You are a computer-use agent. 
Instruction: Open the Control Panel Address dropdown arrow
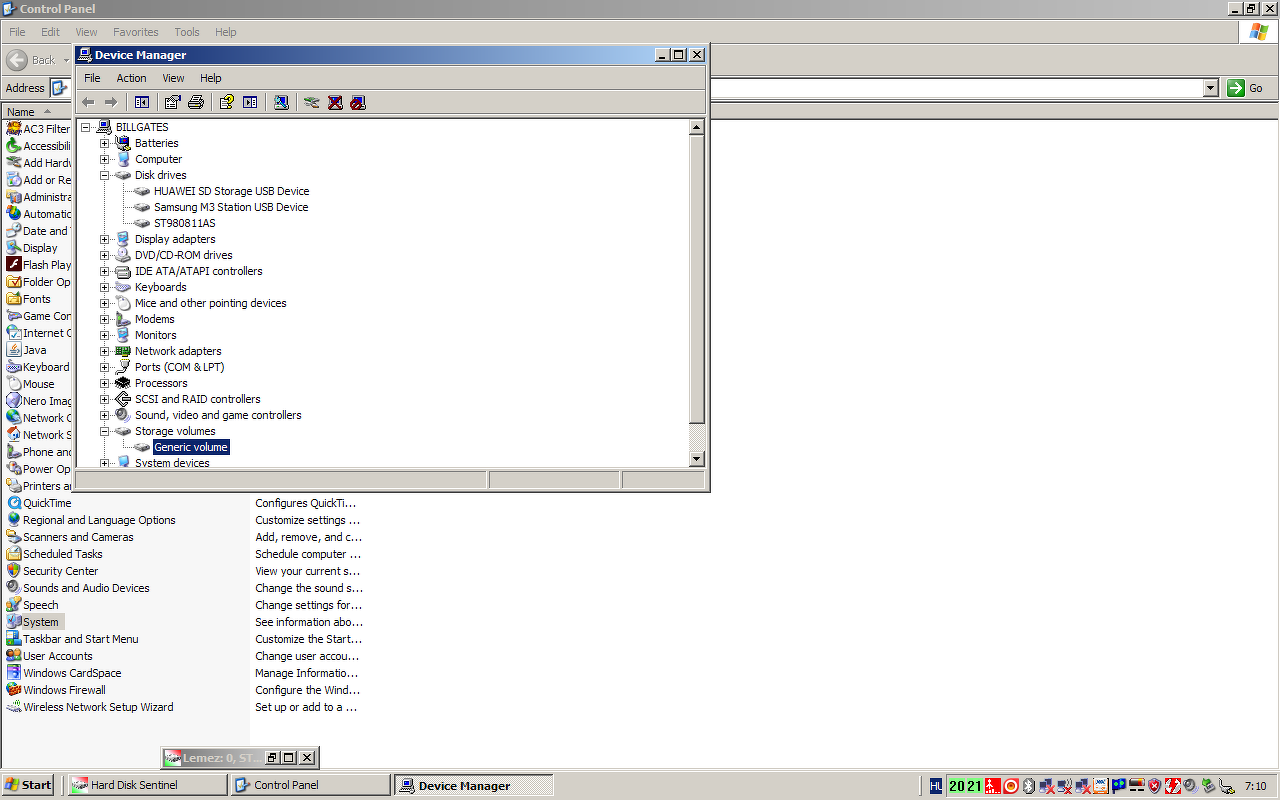point(1210,88)
